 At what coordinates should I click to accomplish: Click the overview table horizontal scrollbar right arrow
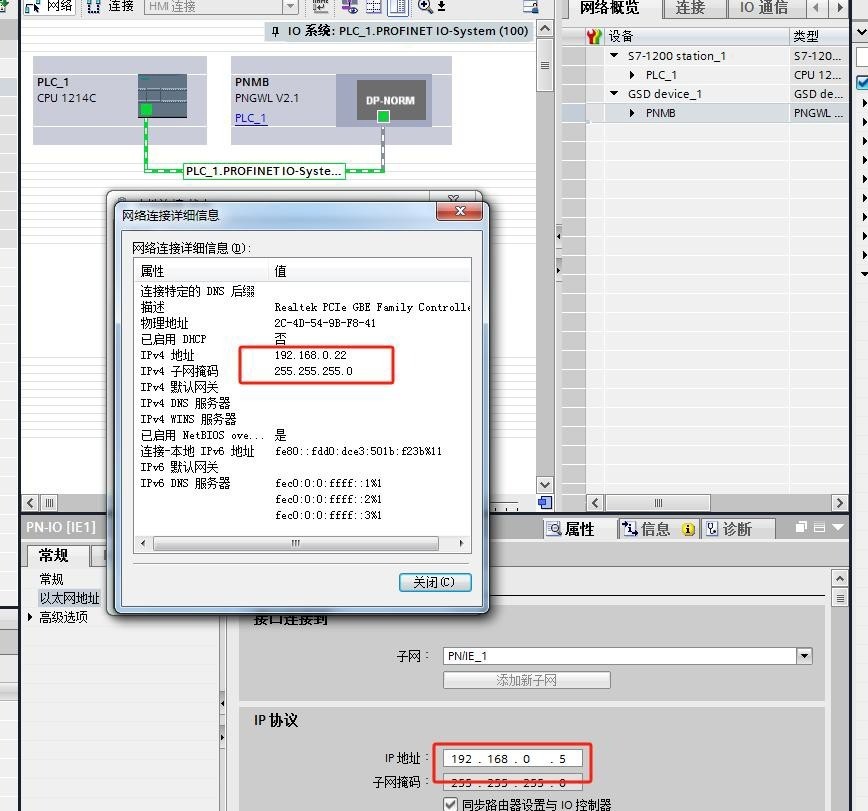pyautogui.click(x=840, y=503)
